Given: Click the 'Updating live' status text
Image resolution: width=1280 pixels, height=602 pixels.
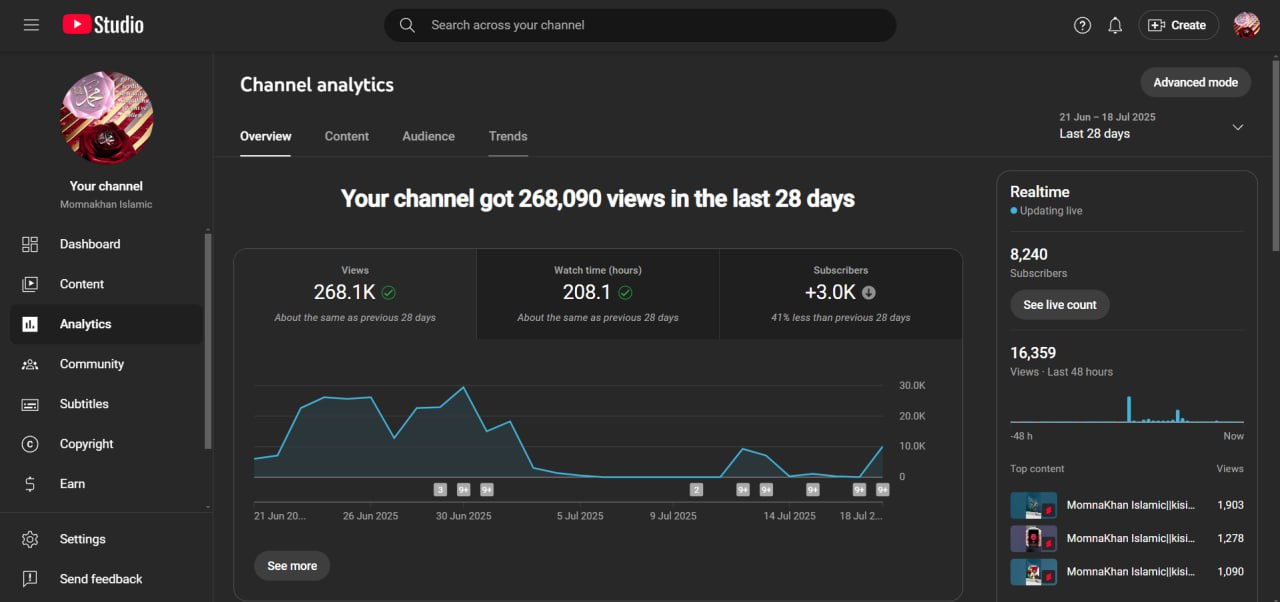Looking at the screenshot, I should point(1051,211).
